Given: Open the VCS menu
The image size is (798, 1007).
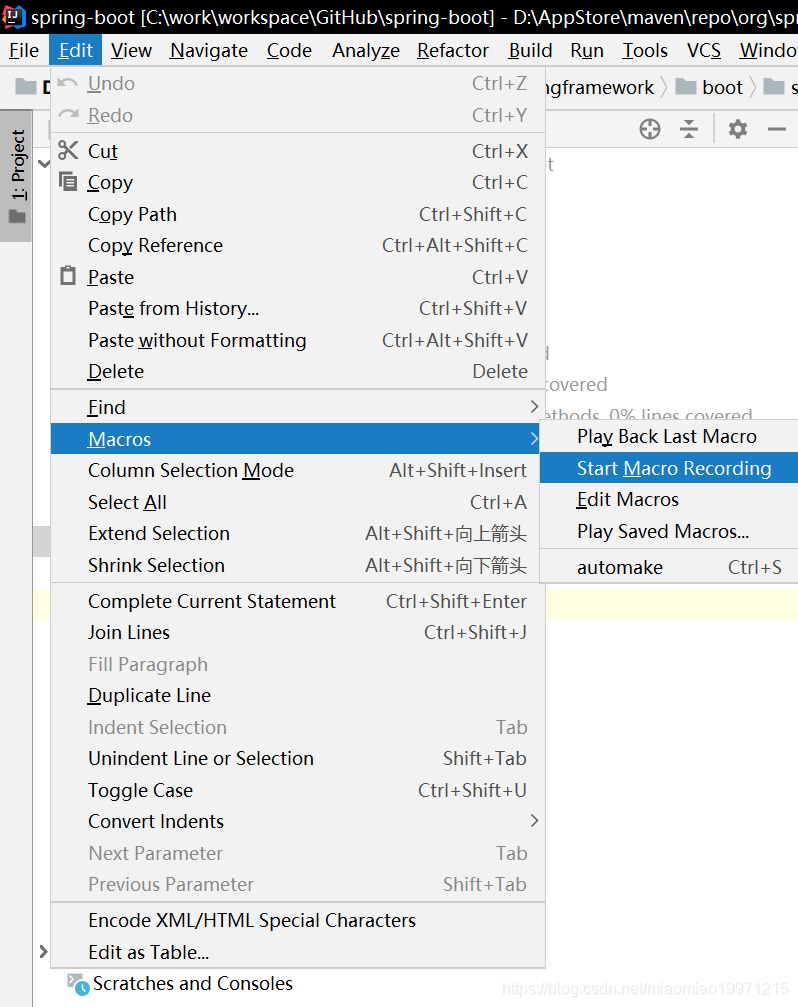Looking at the screenshot, I should click(703, 50).
